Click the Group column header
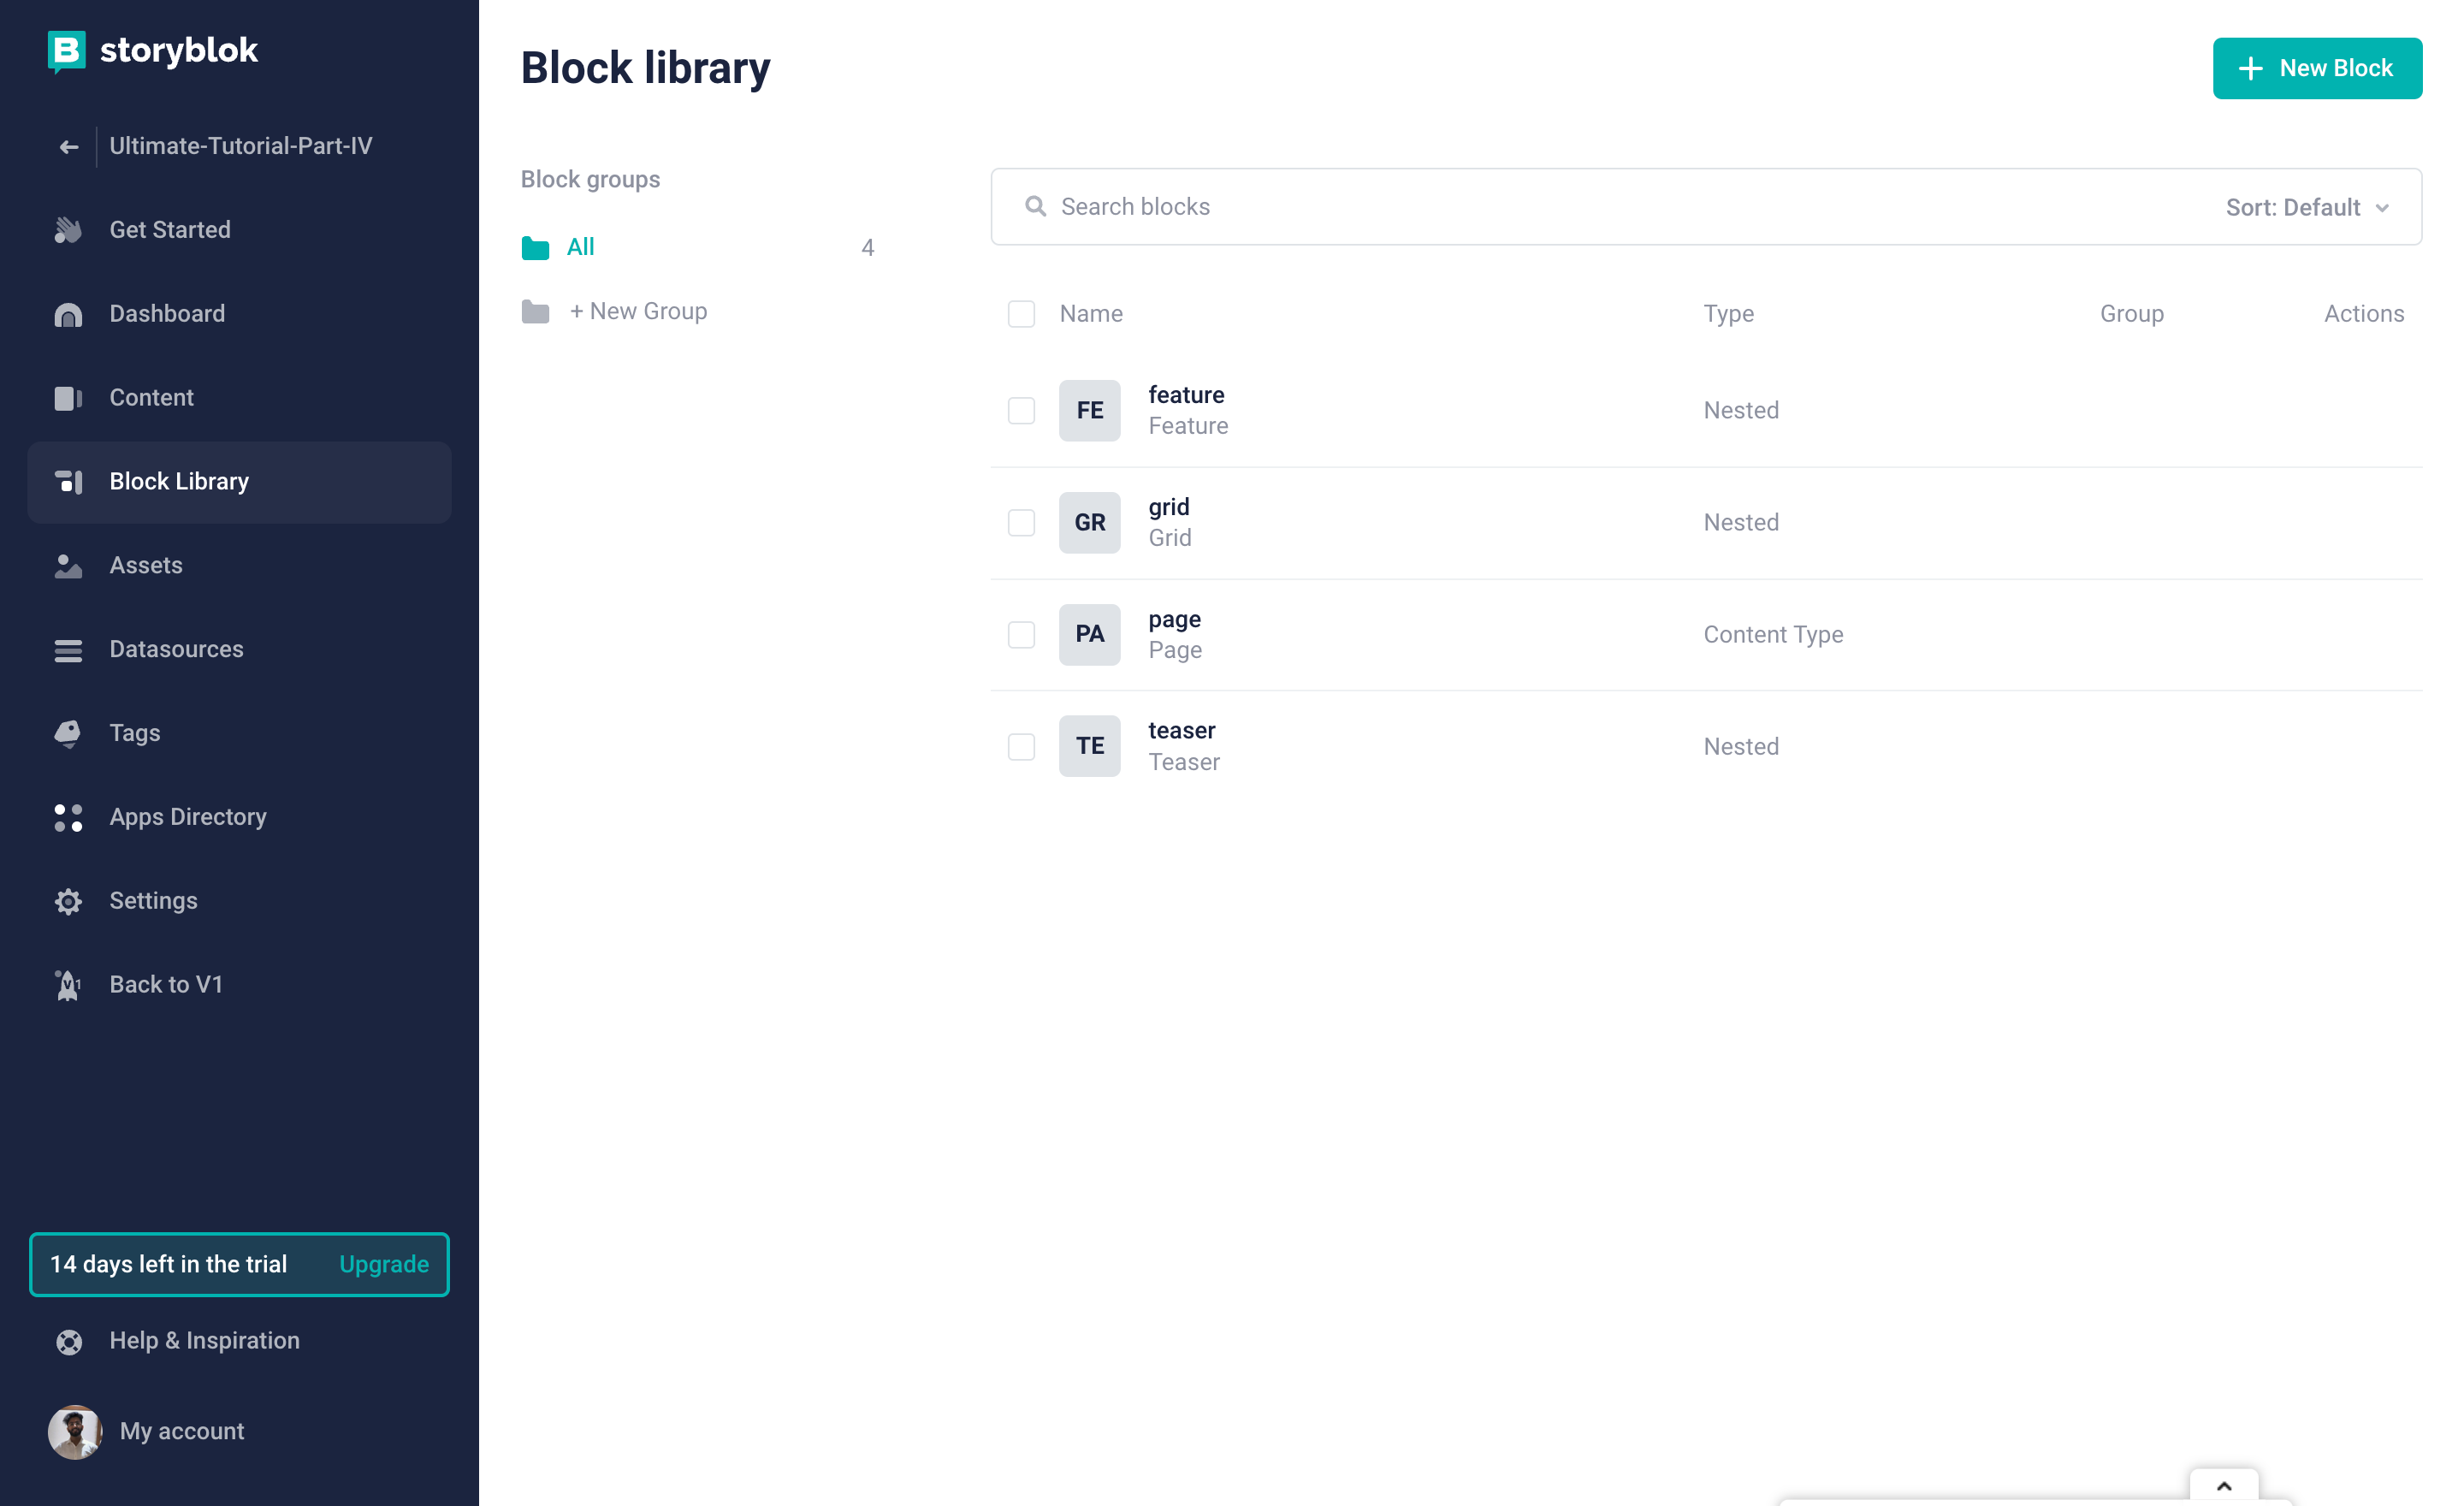 pos(2131,314)
